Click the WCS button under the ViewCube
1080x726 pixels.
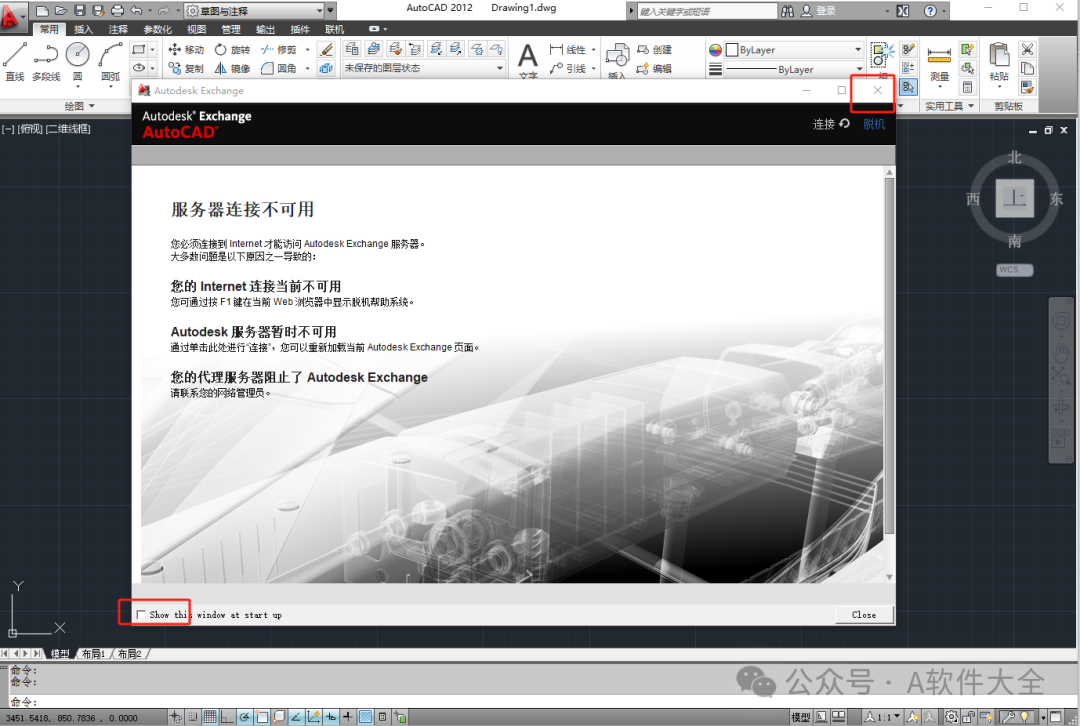(x=1014, y=269)
